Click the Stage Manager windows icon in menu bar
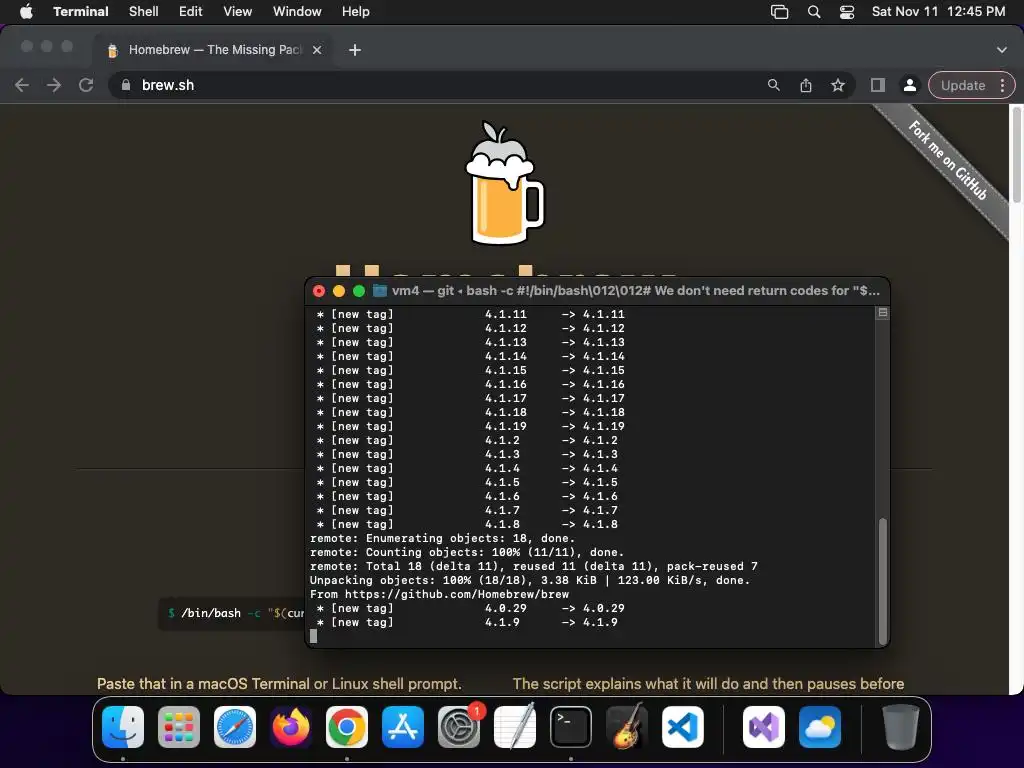 (x=779, y=12)
